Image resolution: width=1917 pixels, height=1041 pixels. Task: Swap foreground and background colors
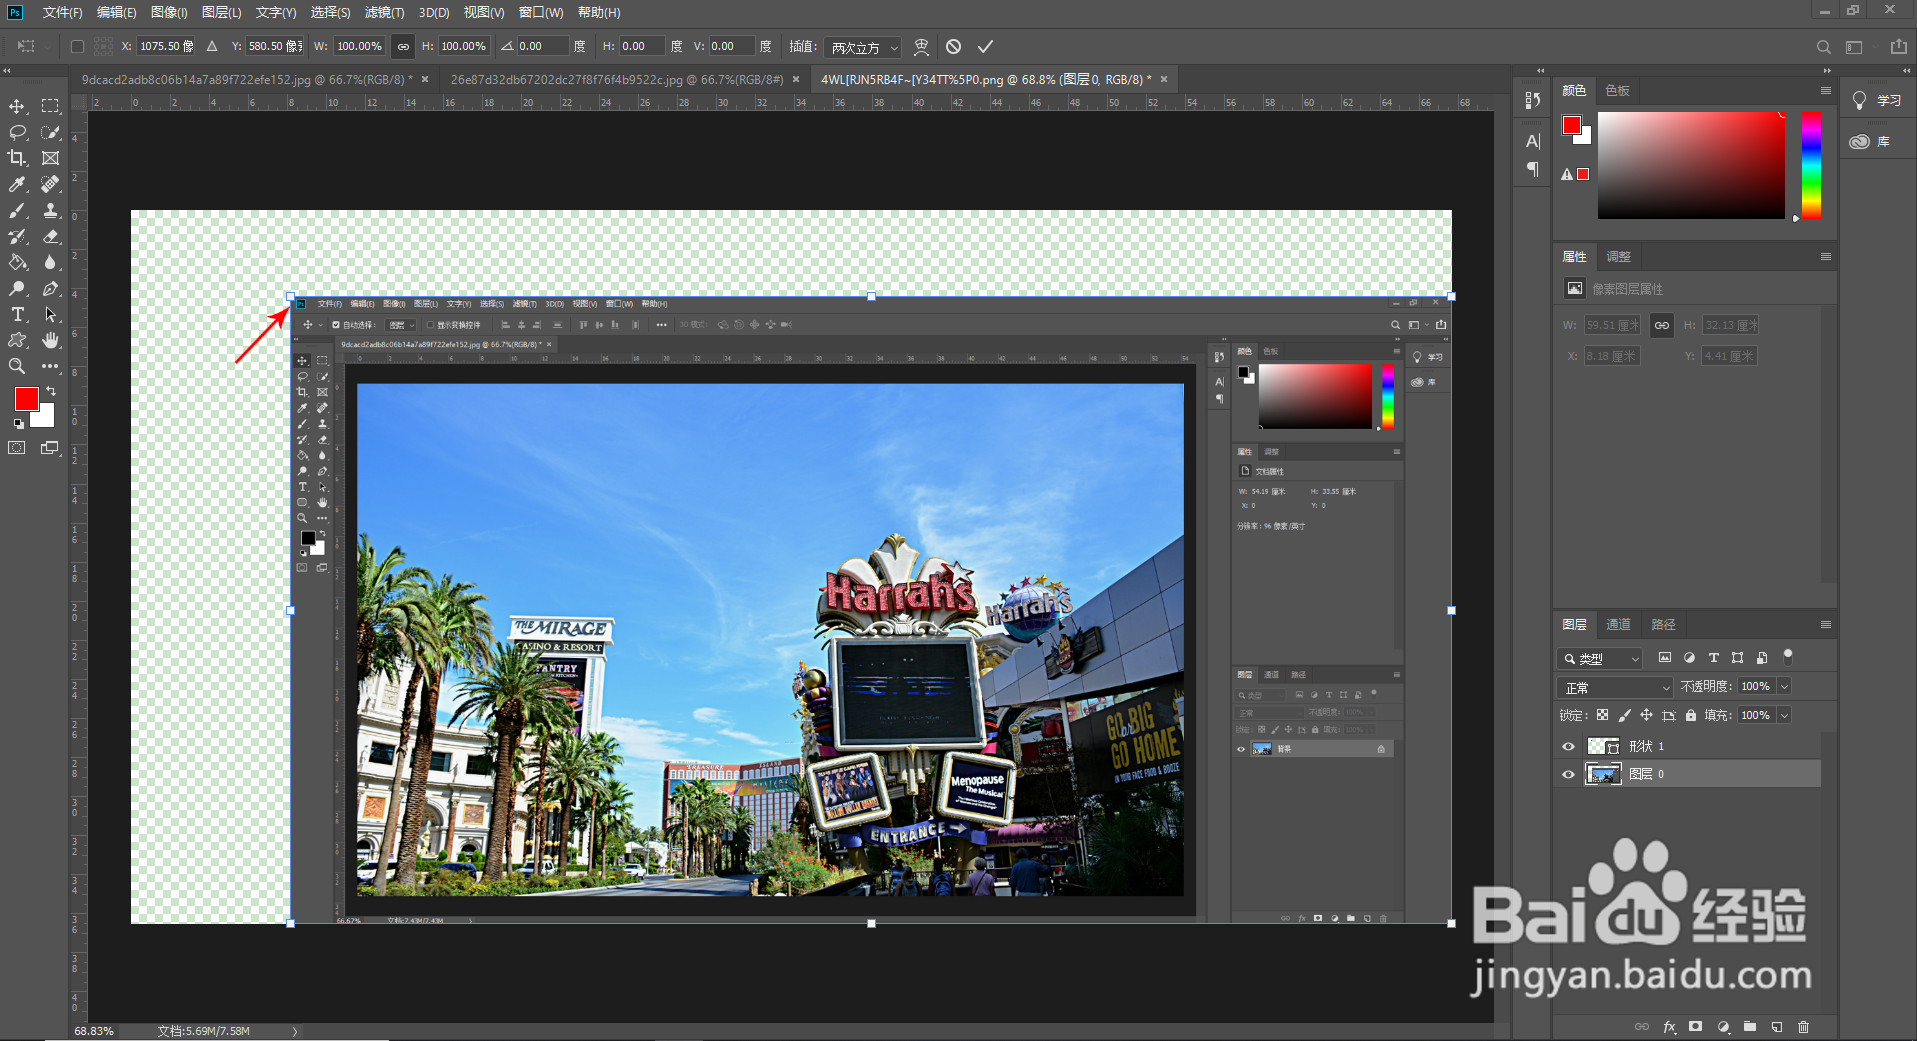(51, 391)
